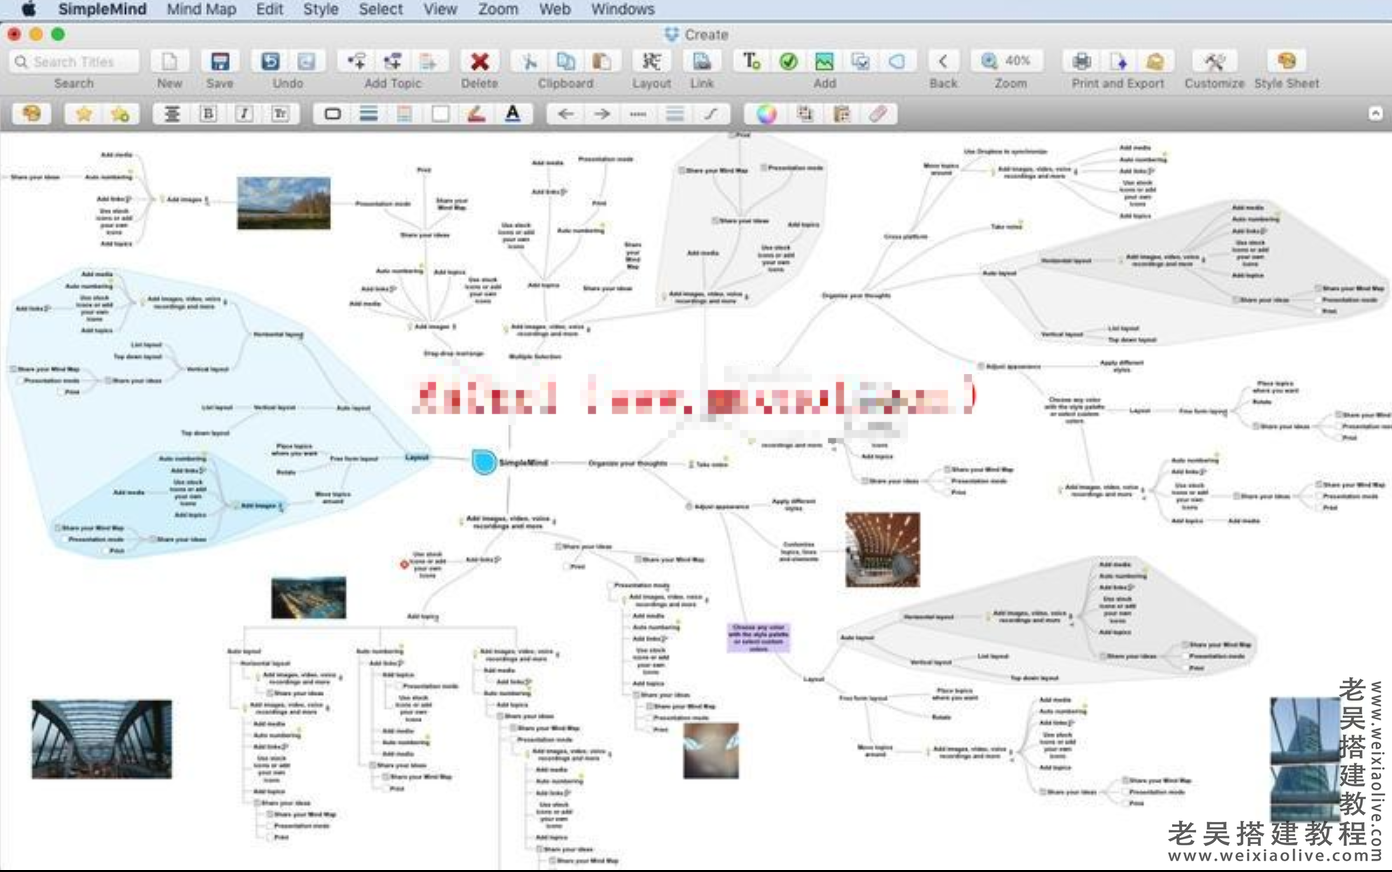Select the spiral building photo thumbnail
Image resolution: width=1392 pixels, height=872 pixels.
(x=882, y=550)
